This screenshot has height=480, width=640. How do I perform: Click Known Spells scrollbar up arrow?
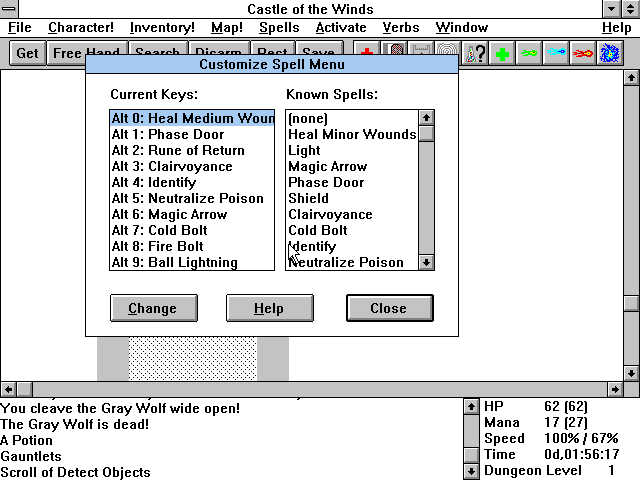tap(427, 118)
